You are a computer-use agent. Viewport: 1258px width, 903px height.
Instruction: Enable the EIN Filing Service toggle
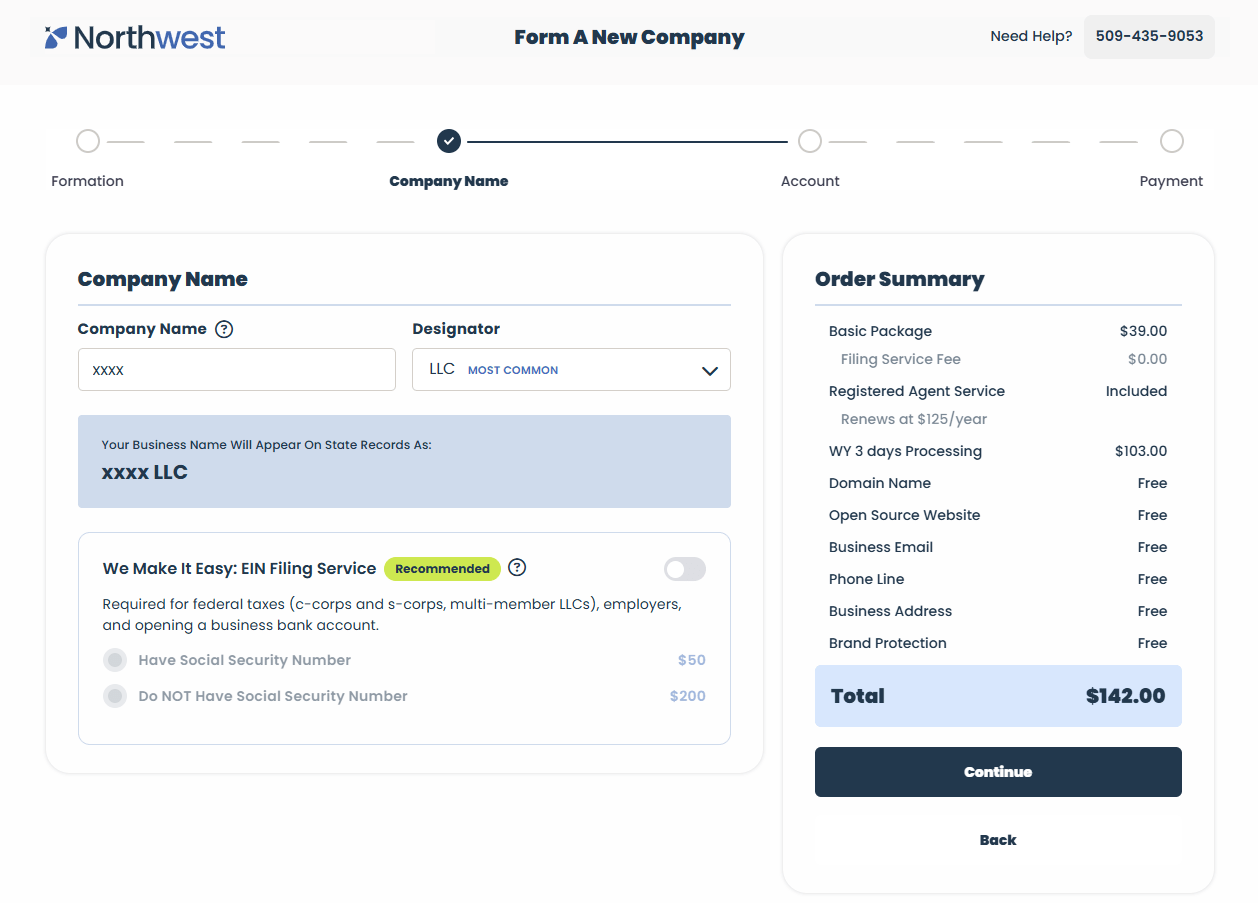coord(685,569)
